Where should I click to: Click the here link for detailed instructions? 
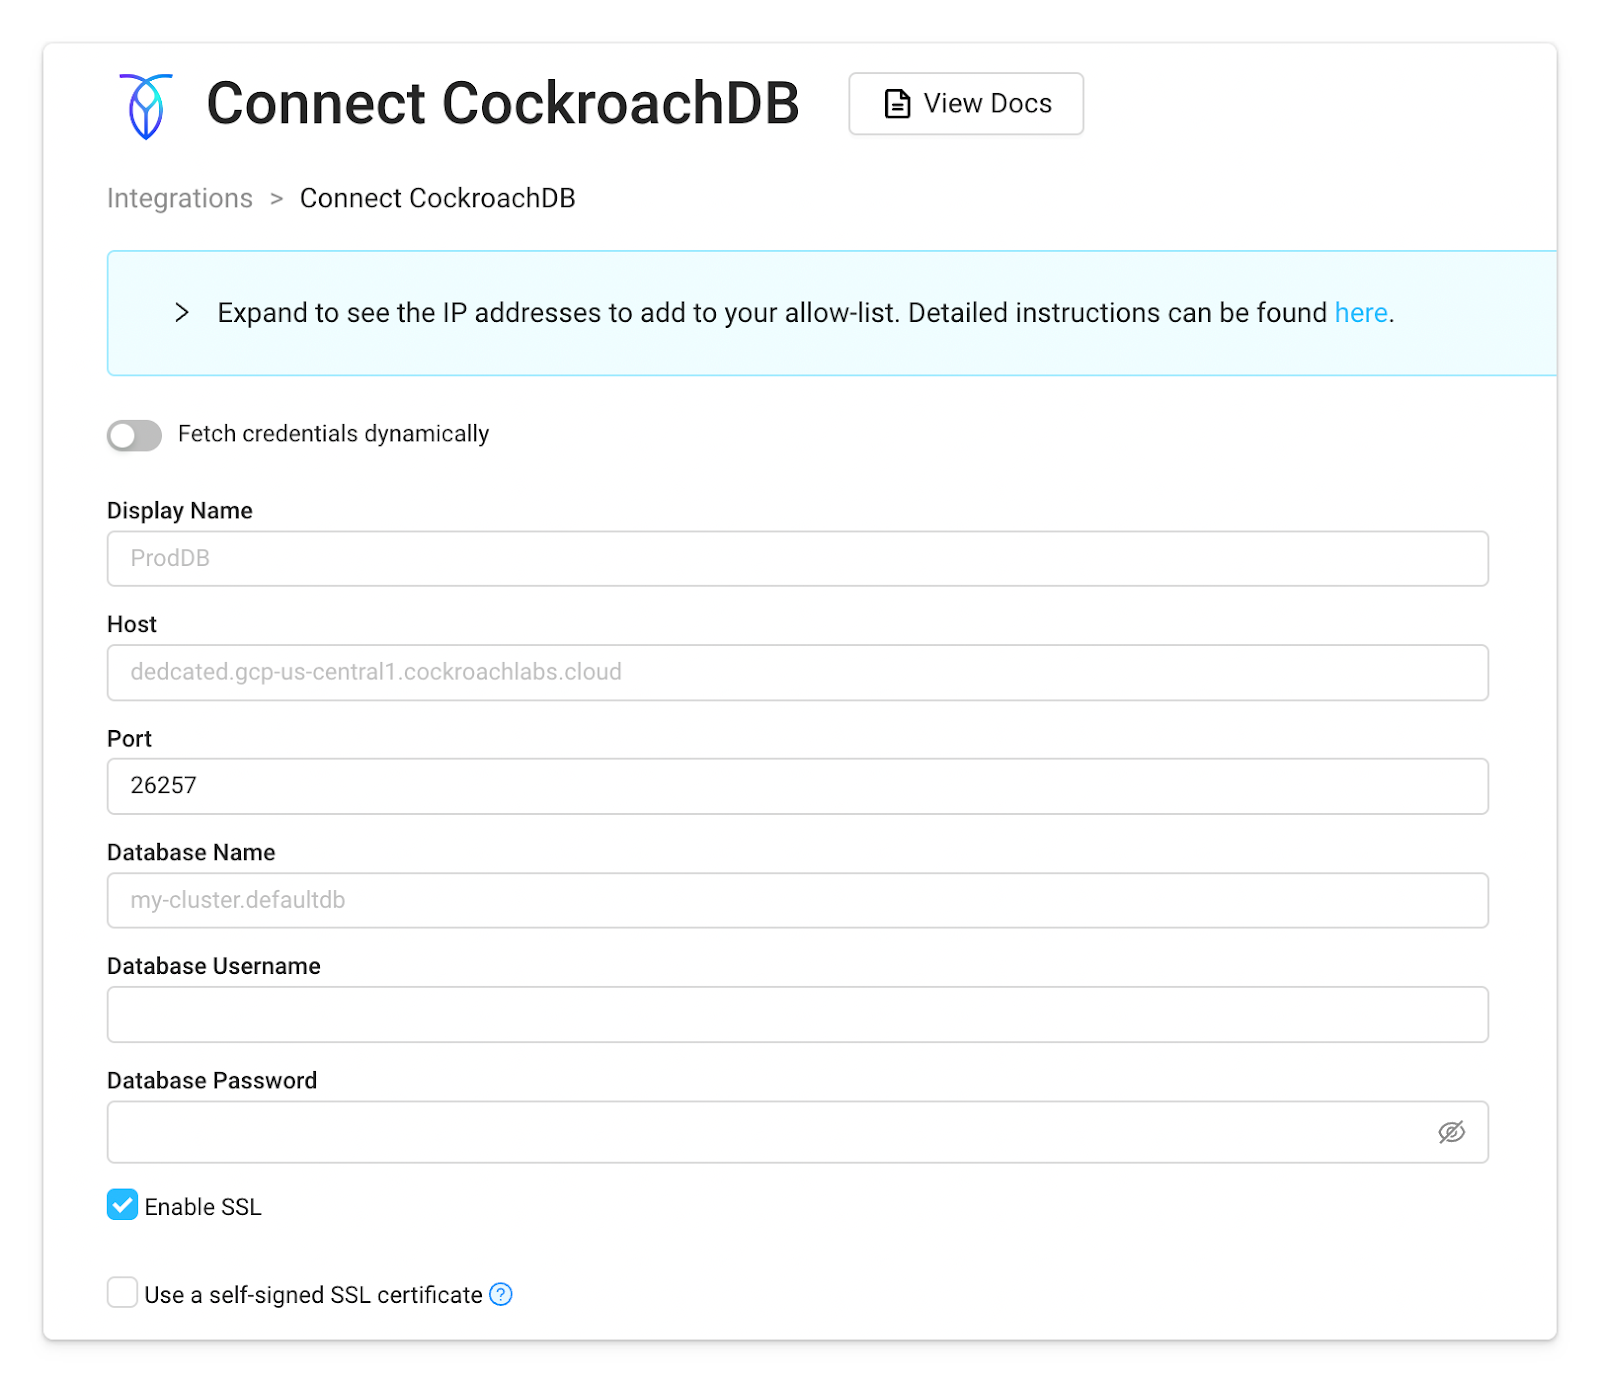pos(1360,313)
